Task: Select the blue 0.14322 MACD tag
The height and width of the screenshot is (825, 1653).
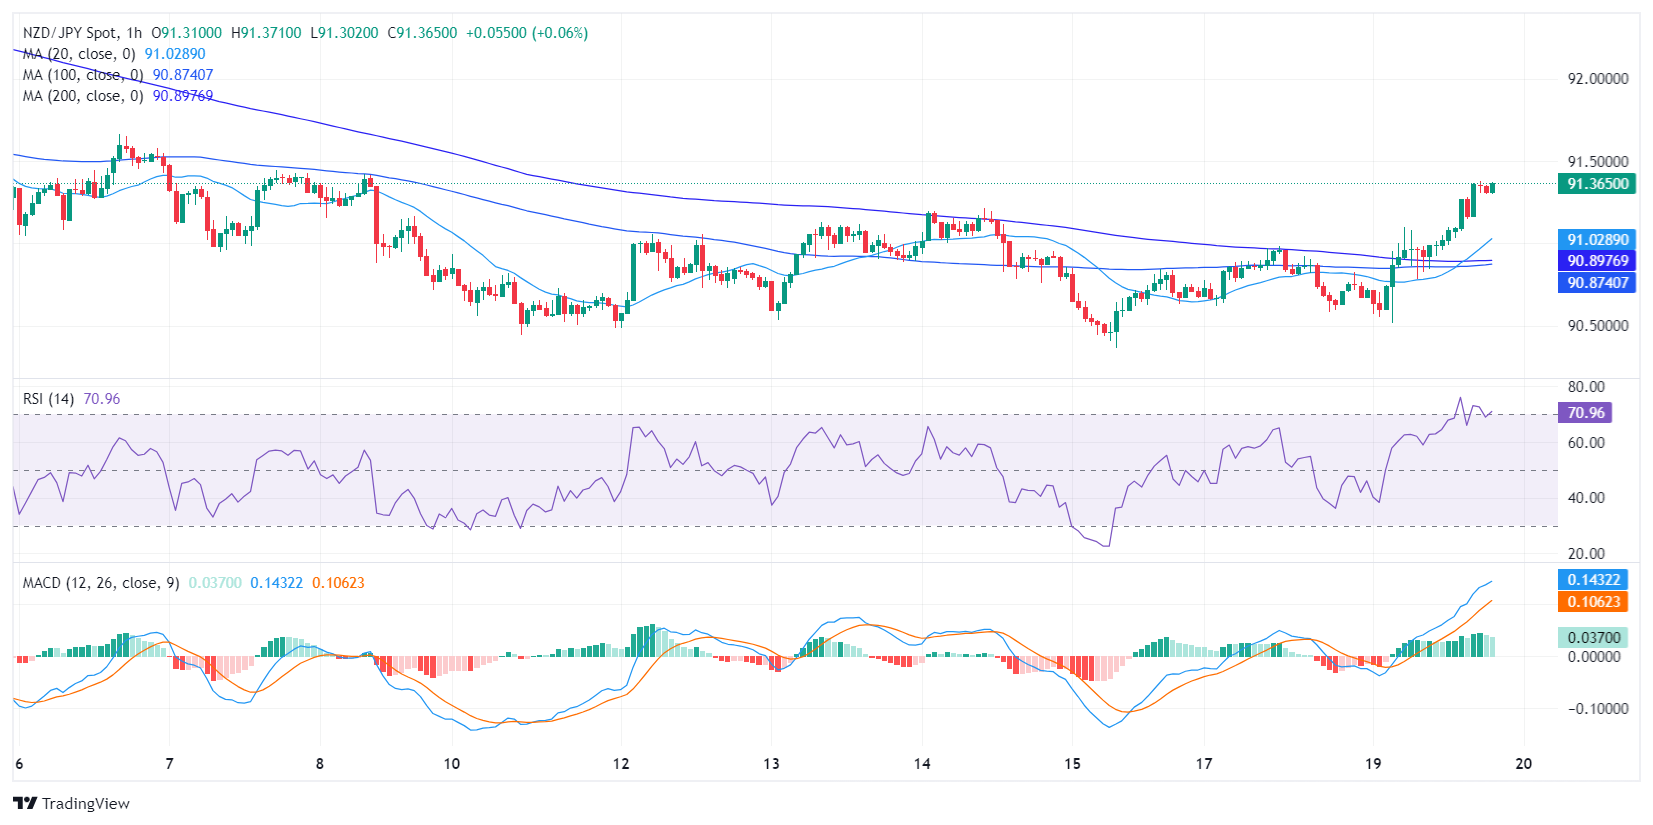Action: (x=1593, y=580)
